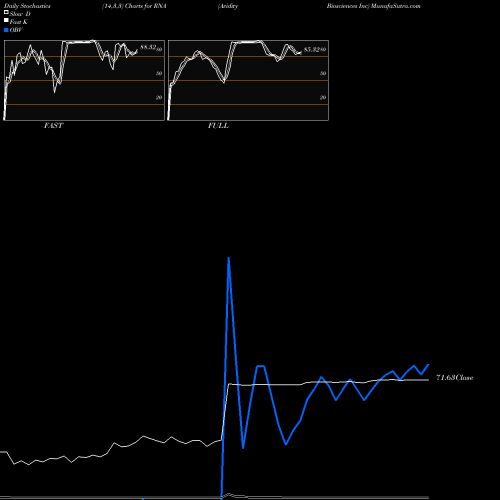
Task: Click the FAST stochastic chart panel
Action: click(x=84, y=80)
